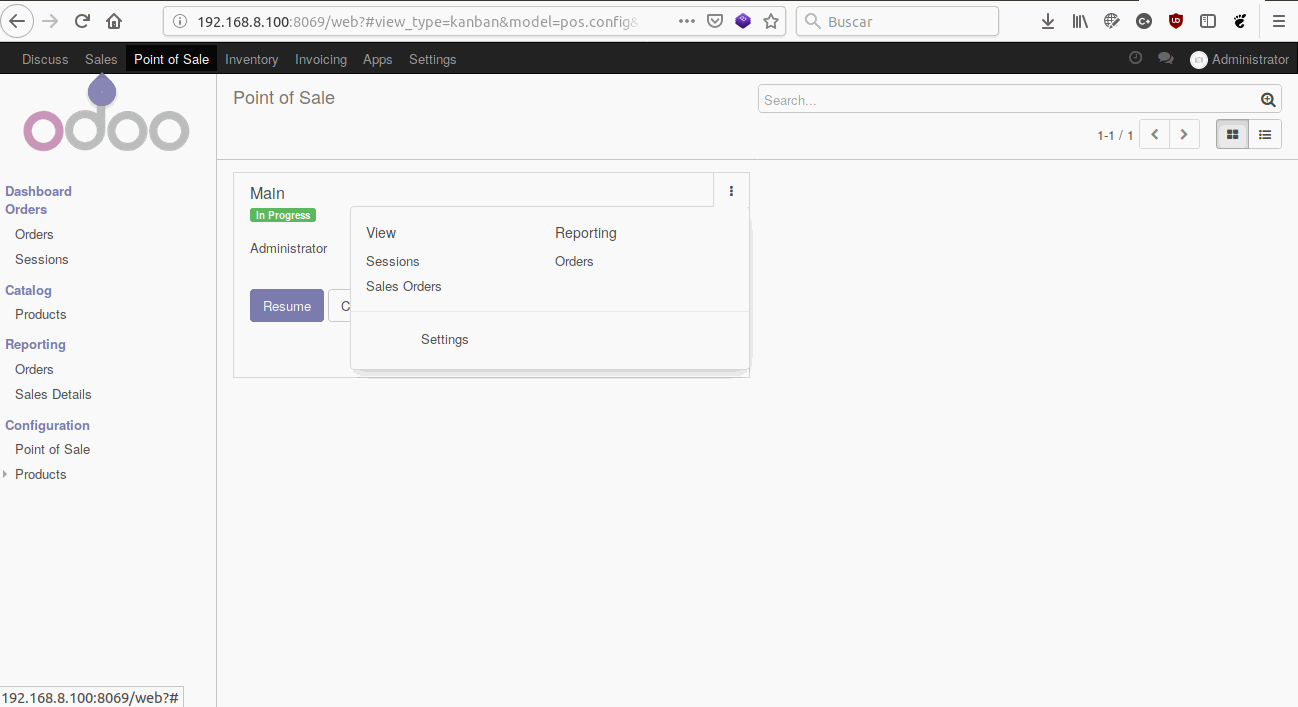Click the In Progress status badge
Viewport: 1298px width, 707px height.
282,214
